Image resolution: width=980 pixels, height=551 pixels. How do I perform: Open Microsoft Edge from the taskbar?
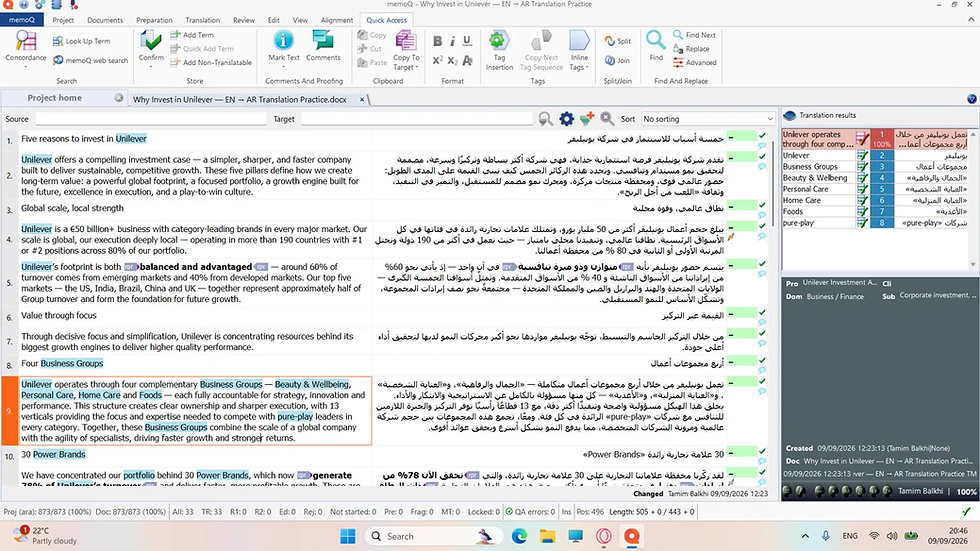519,536
